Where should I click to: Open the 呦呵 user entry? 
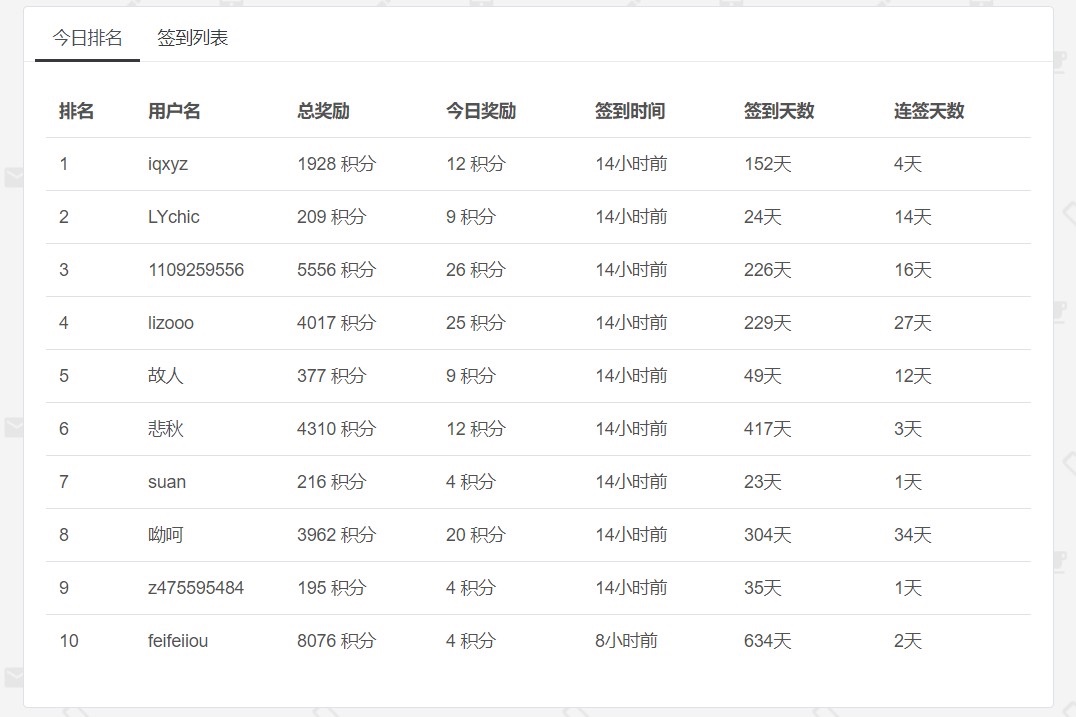[165, 534]
